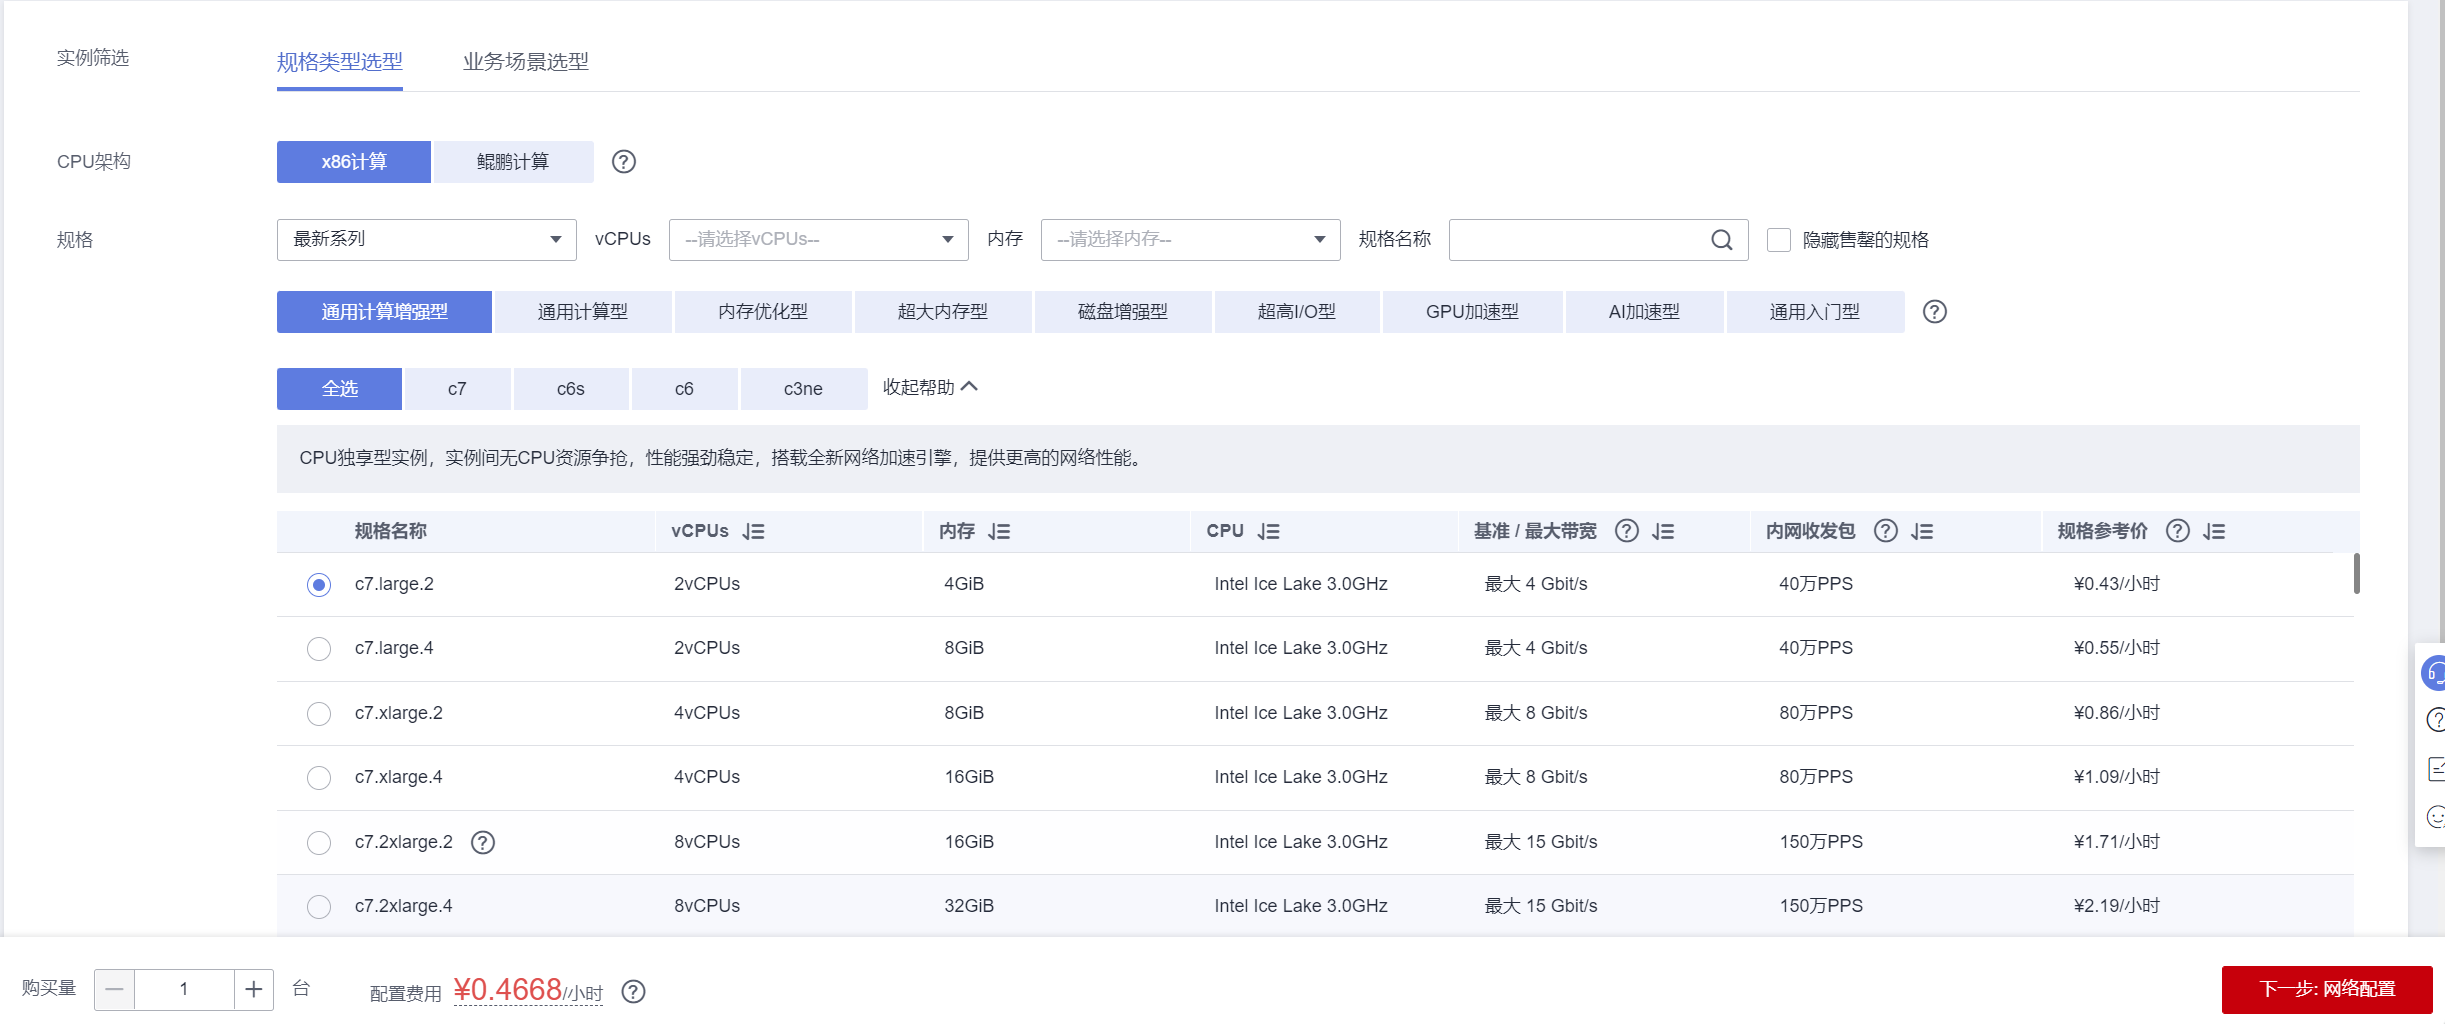The image size is (2445, 1024).
Task: Filter by c7 series
Action: coord(457,389)
